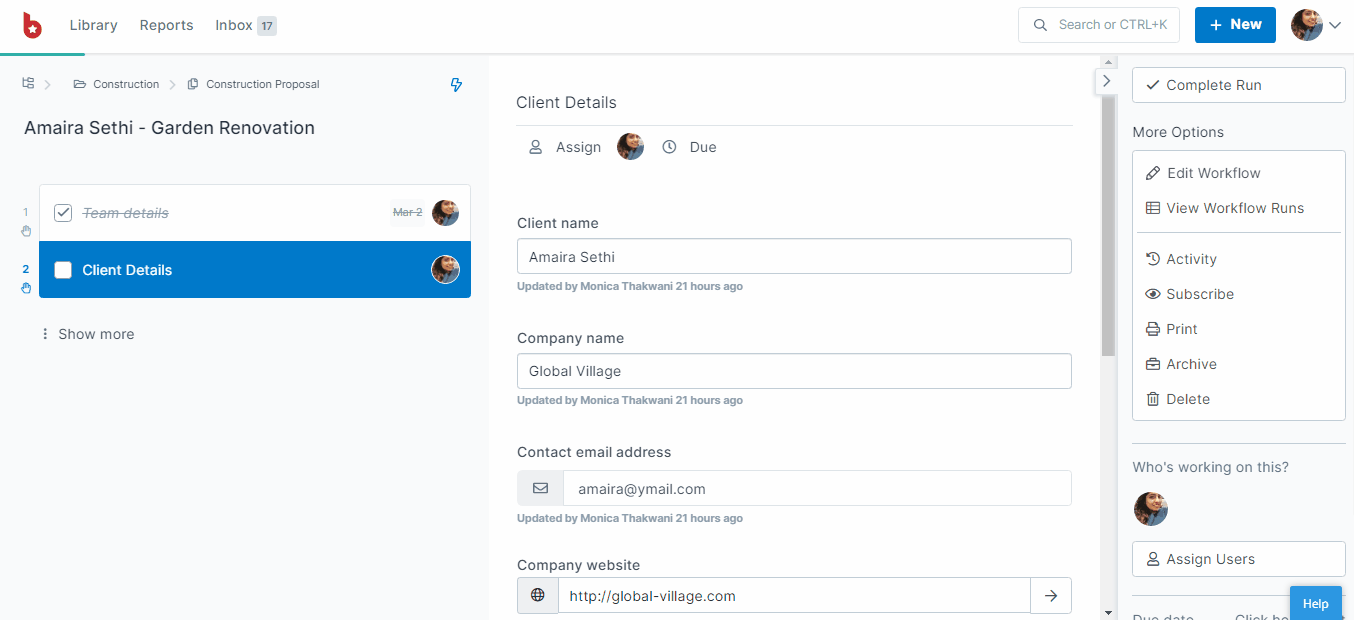Click assignee avatar on Client Details task

point(445,269)
